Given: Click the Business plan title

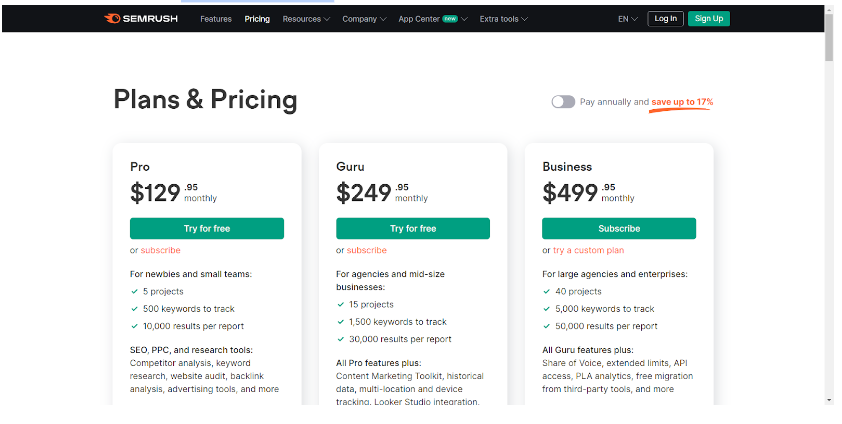Looking at the screenshot, I should click(567, 167).
